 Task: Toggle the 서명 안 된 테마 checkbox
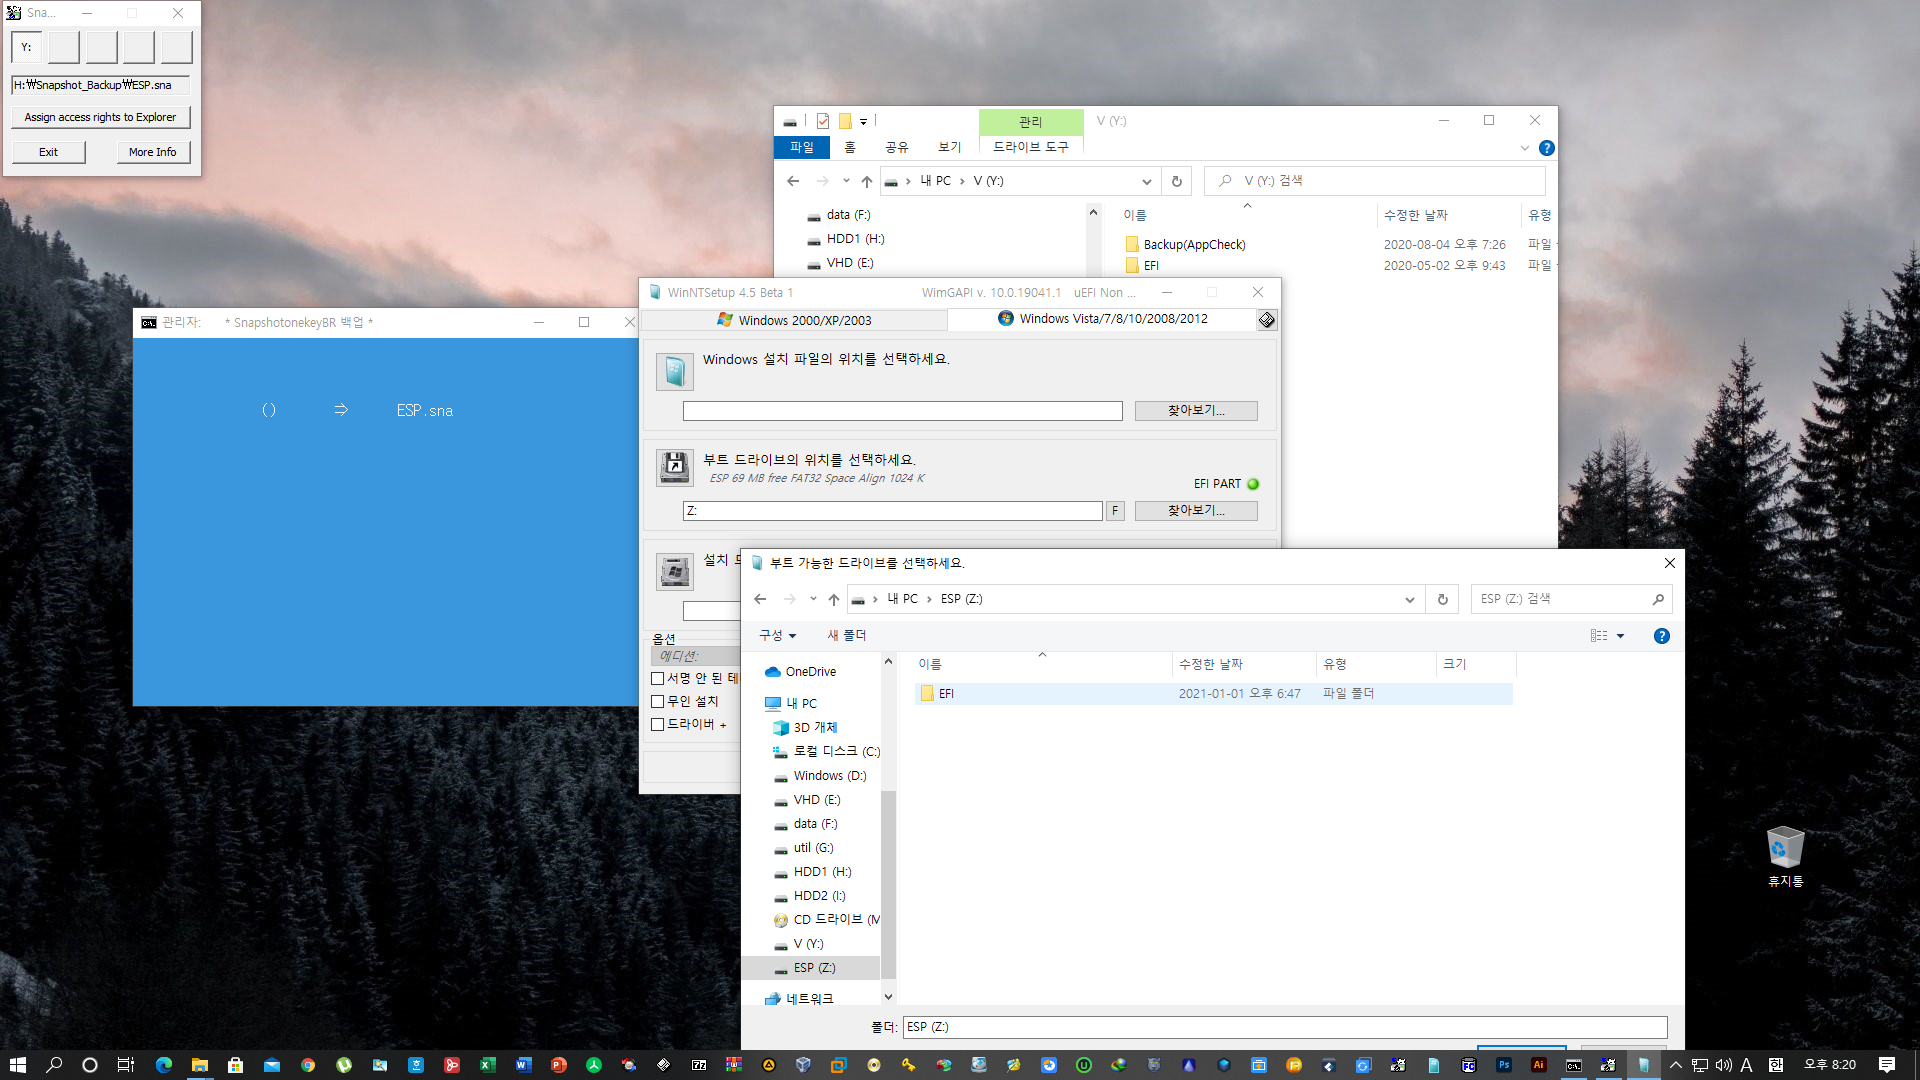click(658, 678)
